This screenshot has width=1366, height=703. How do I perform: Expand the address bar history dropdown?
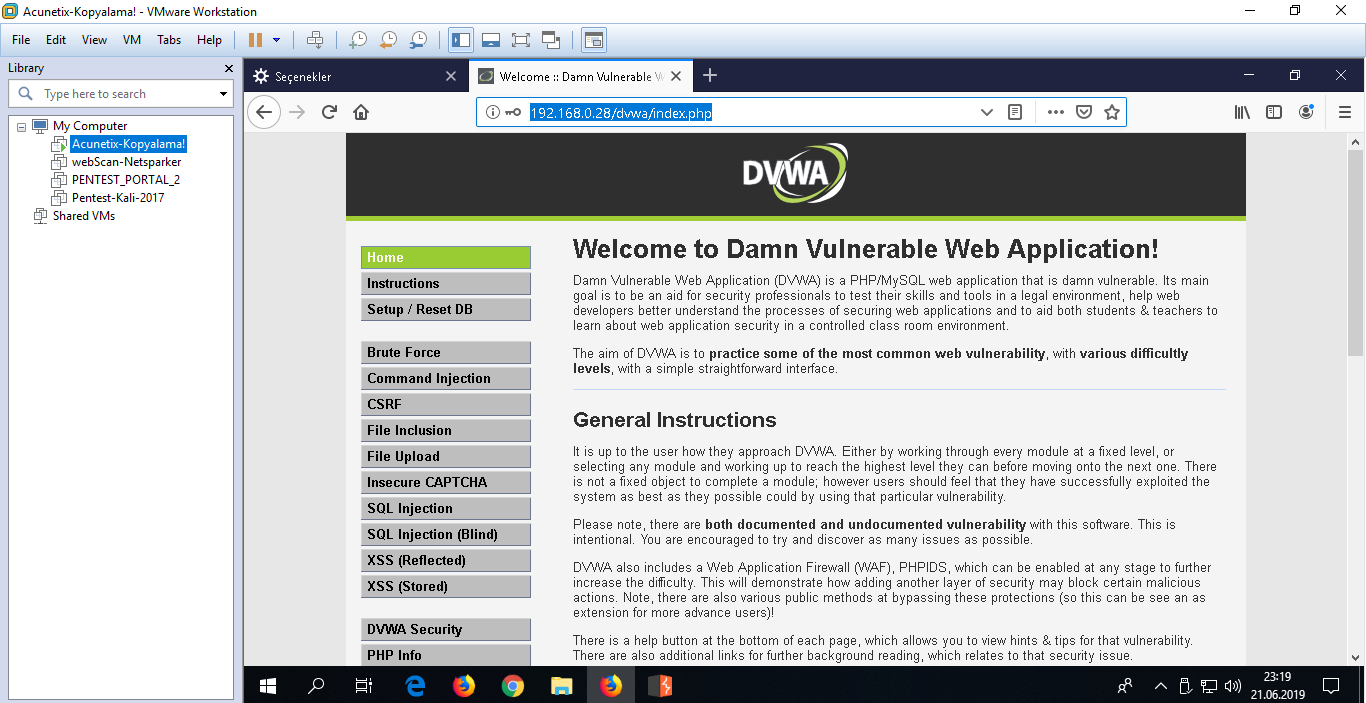[986, 112]
